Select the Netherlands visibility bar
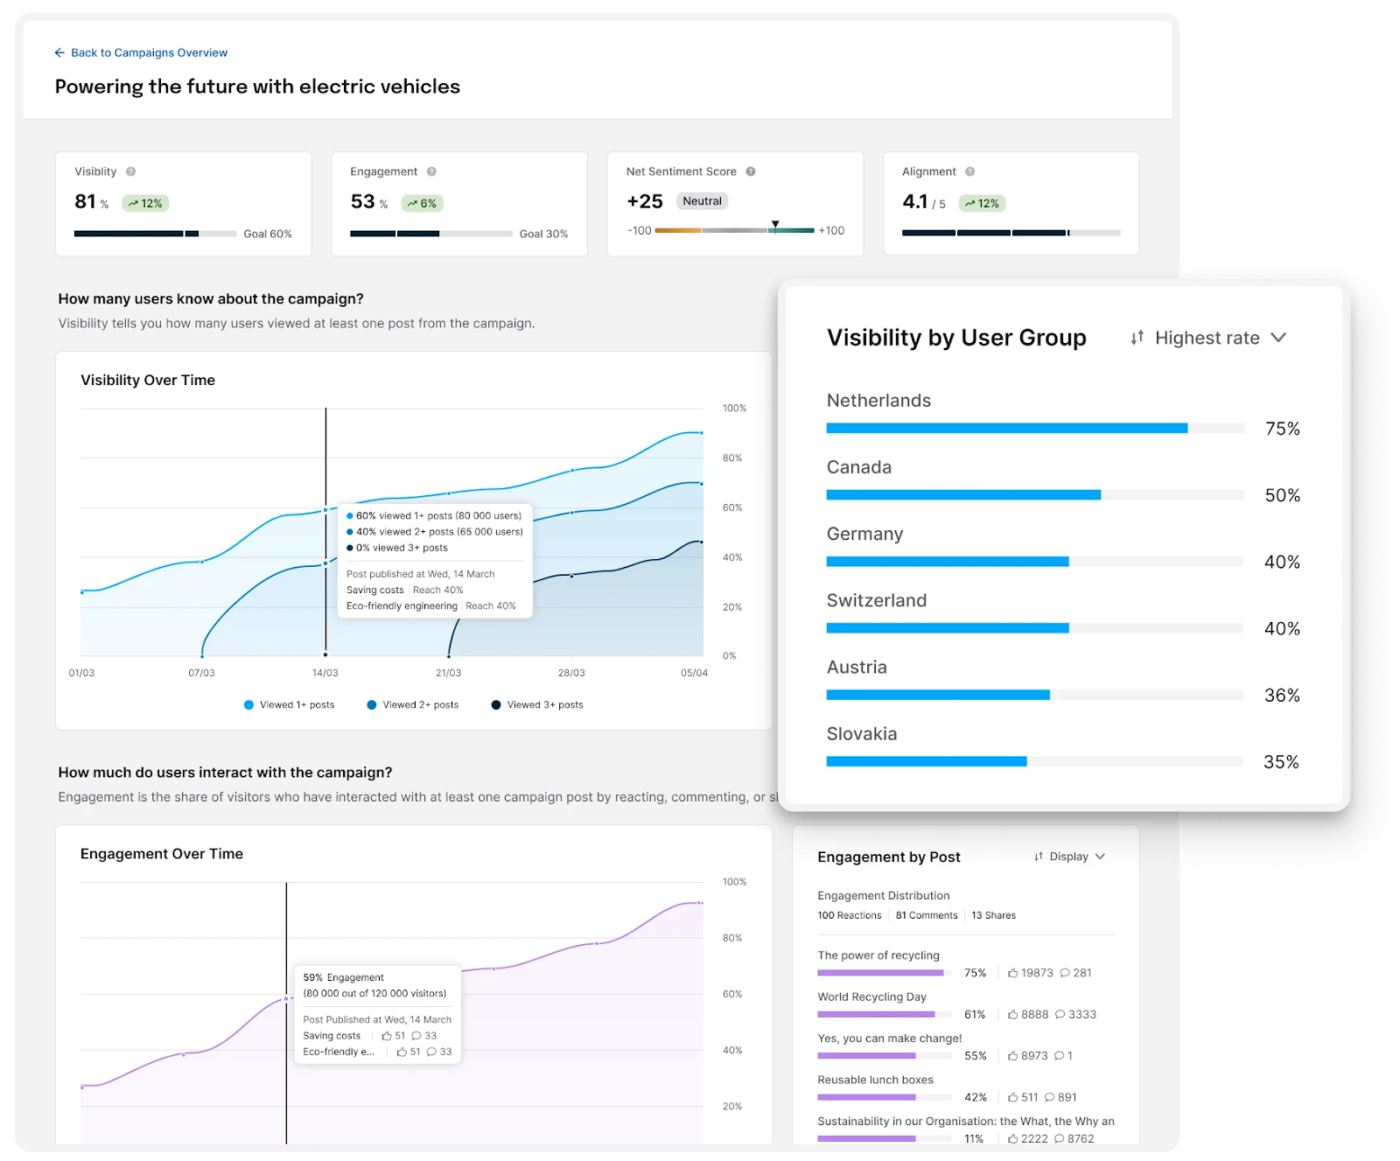Image resolution: width=1400 pixels, height=1161 pixels. click(x=1035, y=428)
